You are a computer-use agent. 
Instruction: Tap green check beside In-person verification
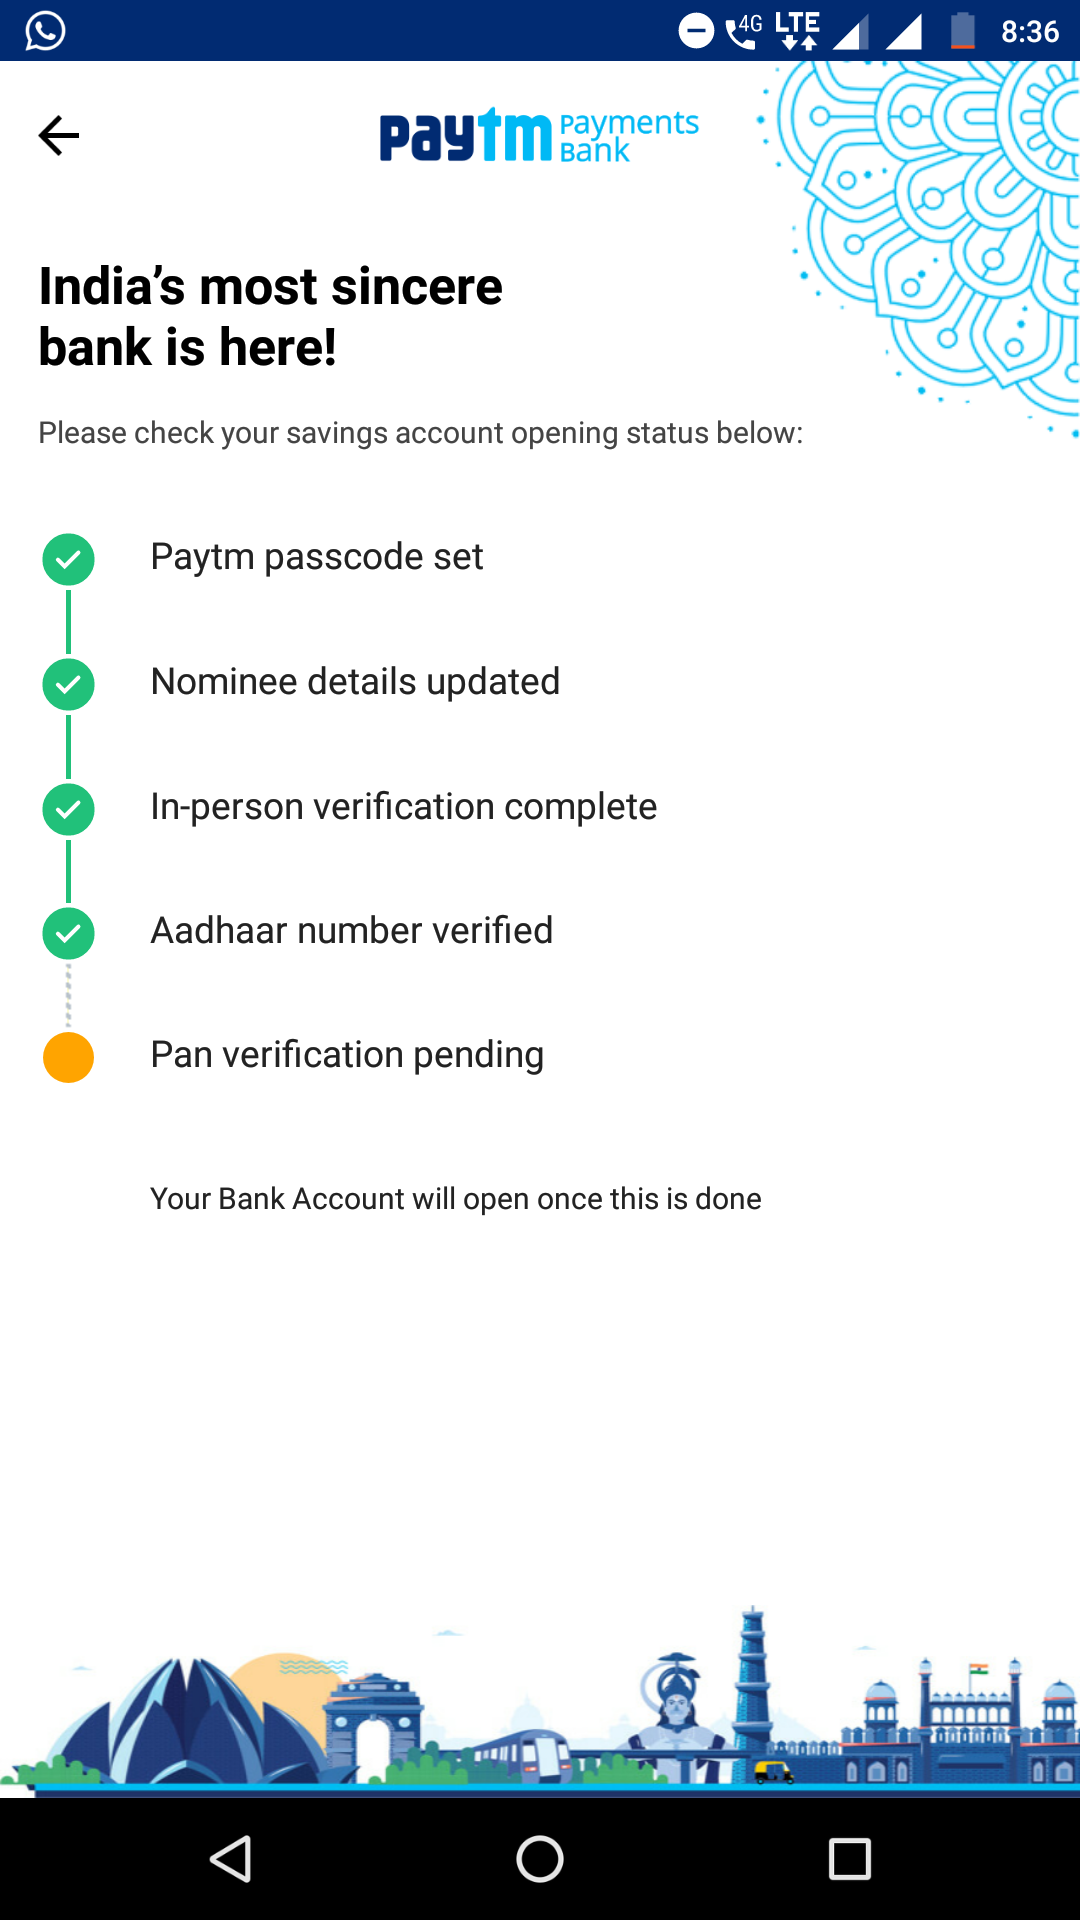[x=68, y=809]
